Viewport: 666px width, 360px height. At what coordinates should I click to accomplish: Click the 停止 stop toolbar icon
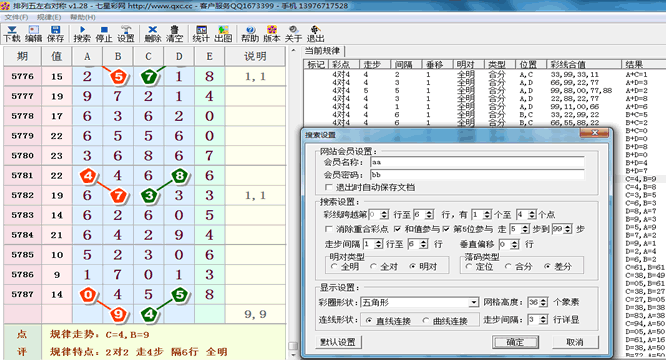(x=104, y=34)
